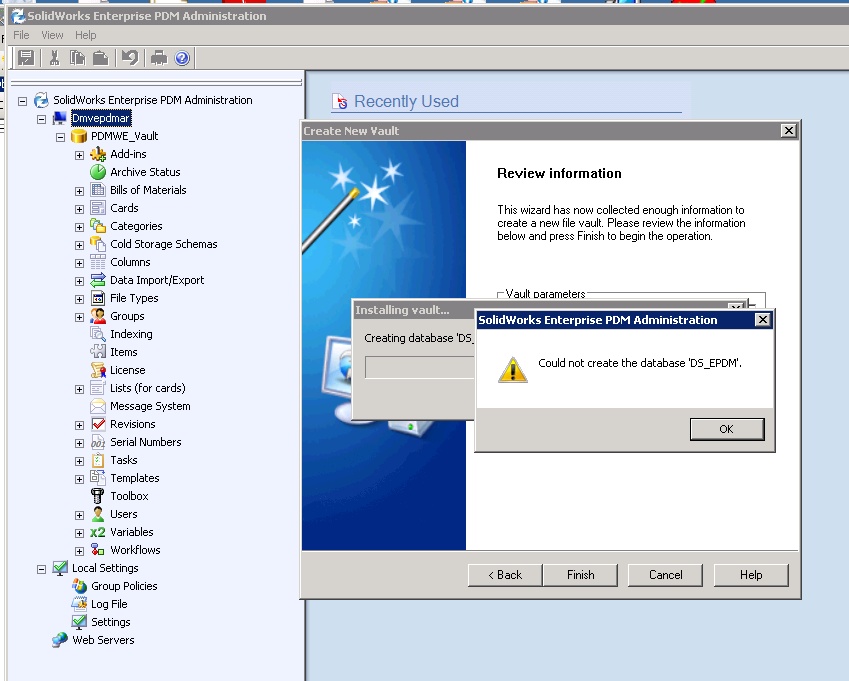Select the Columns grid icon
Screen dimensions: 849x681
pos(98,262)
